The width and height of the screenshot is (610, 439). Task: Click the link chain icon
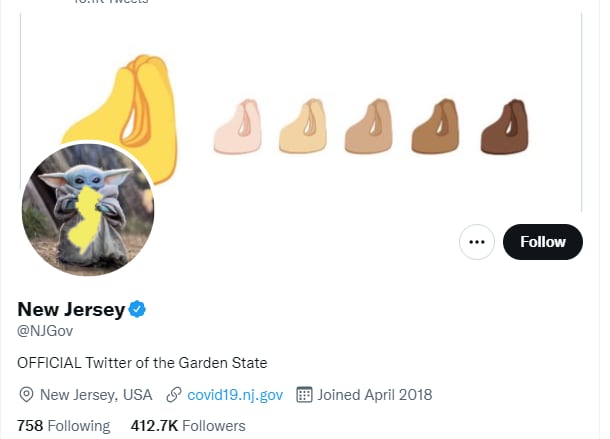pos(174,395)
